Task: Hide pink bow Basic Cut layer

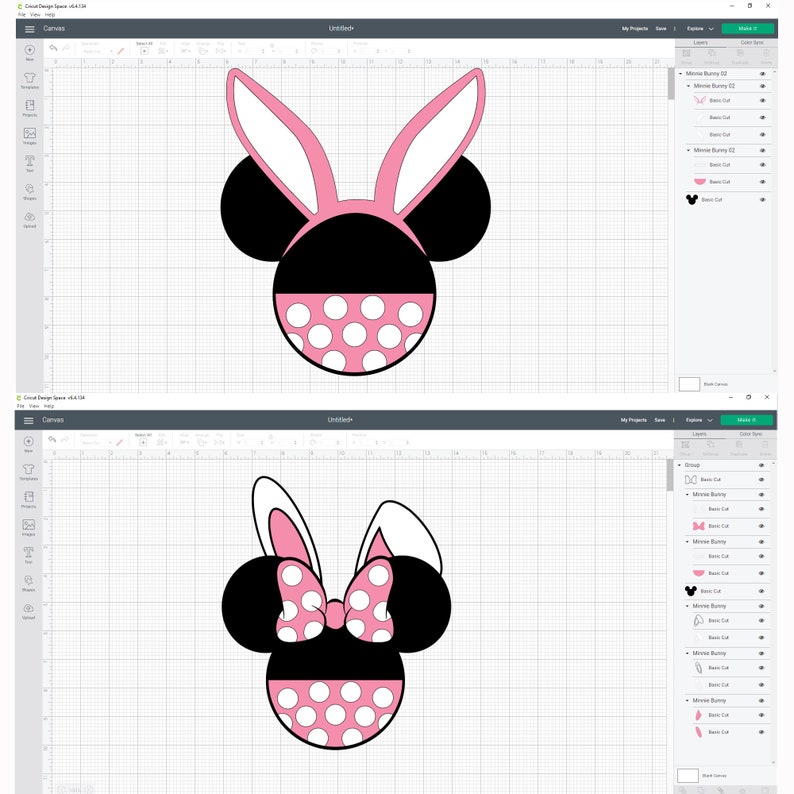Action: 761,526
